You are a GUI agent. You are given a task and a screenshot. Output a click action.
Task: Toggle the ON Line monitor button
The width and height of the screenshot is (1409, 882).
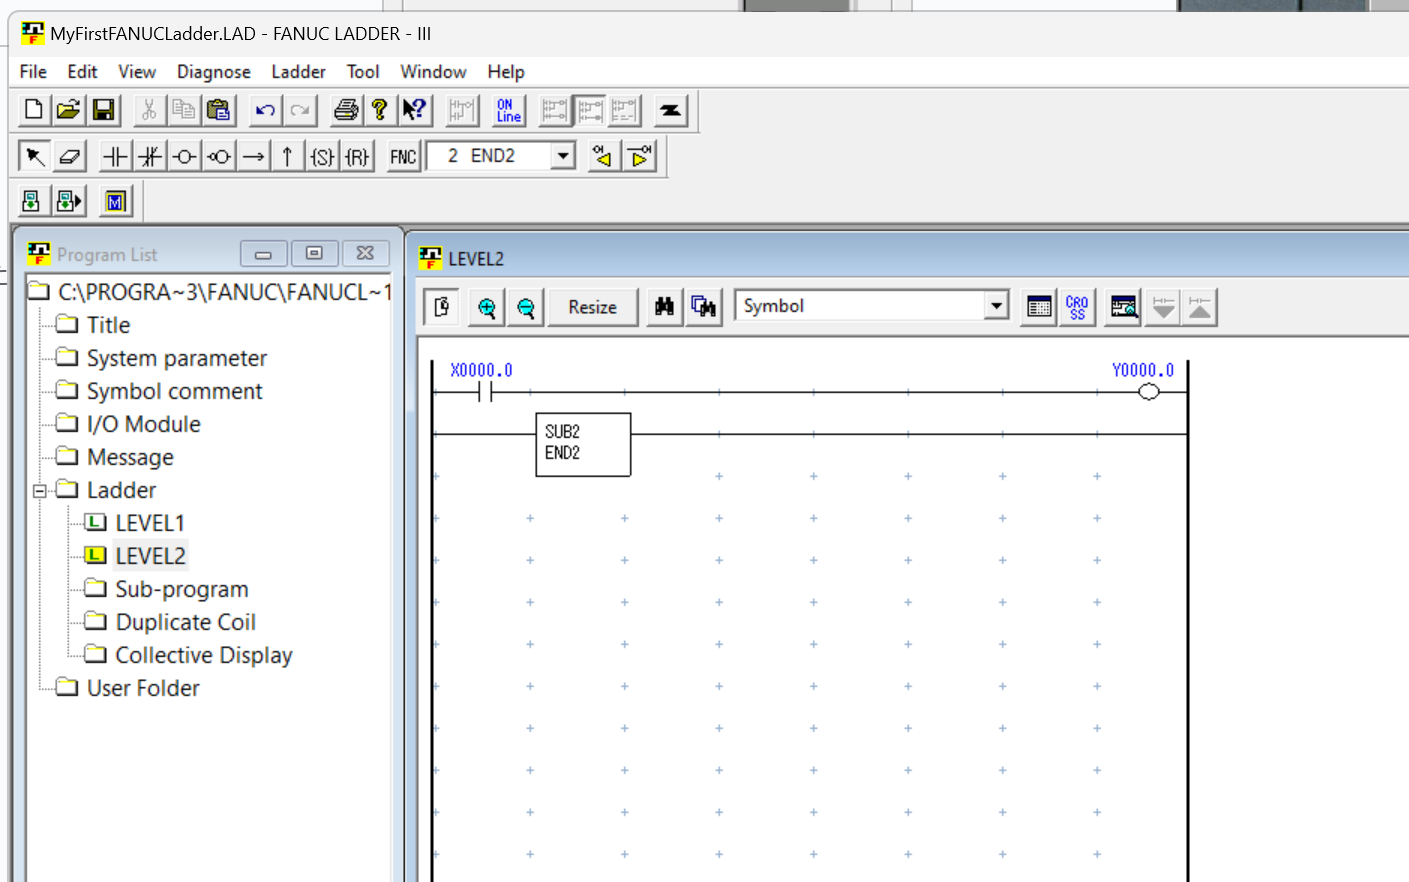(x=509, y=110)
